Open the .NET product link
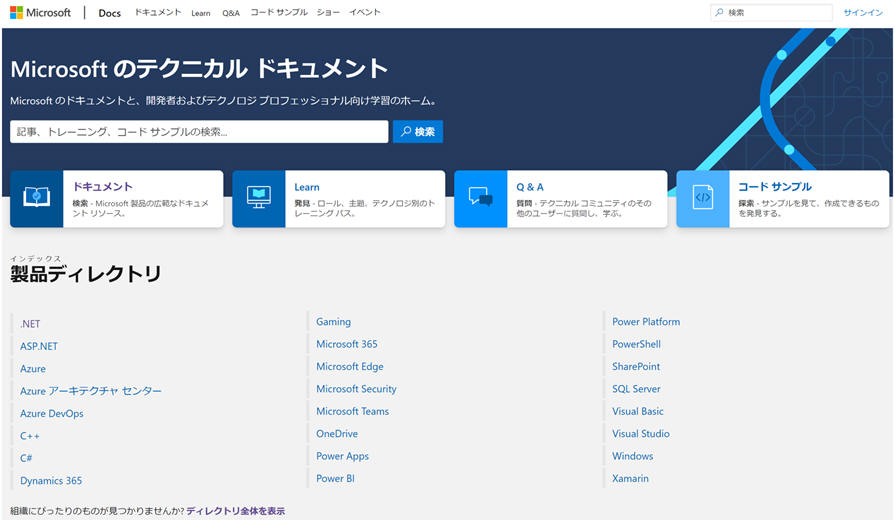This screenshot has width=895, height=522. tap(30, 324)
